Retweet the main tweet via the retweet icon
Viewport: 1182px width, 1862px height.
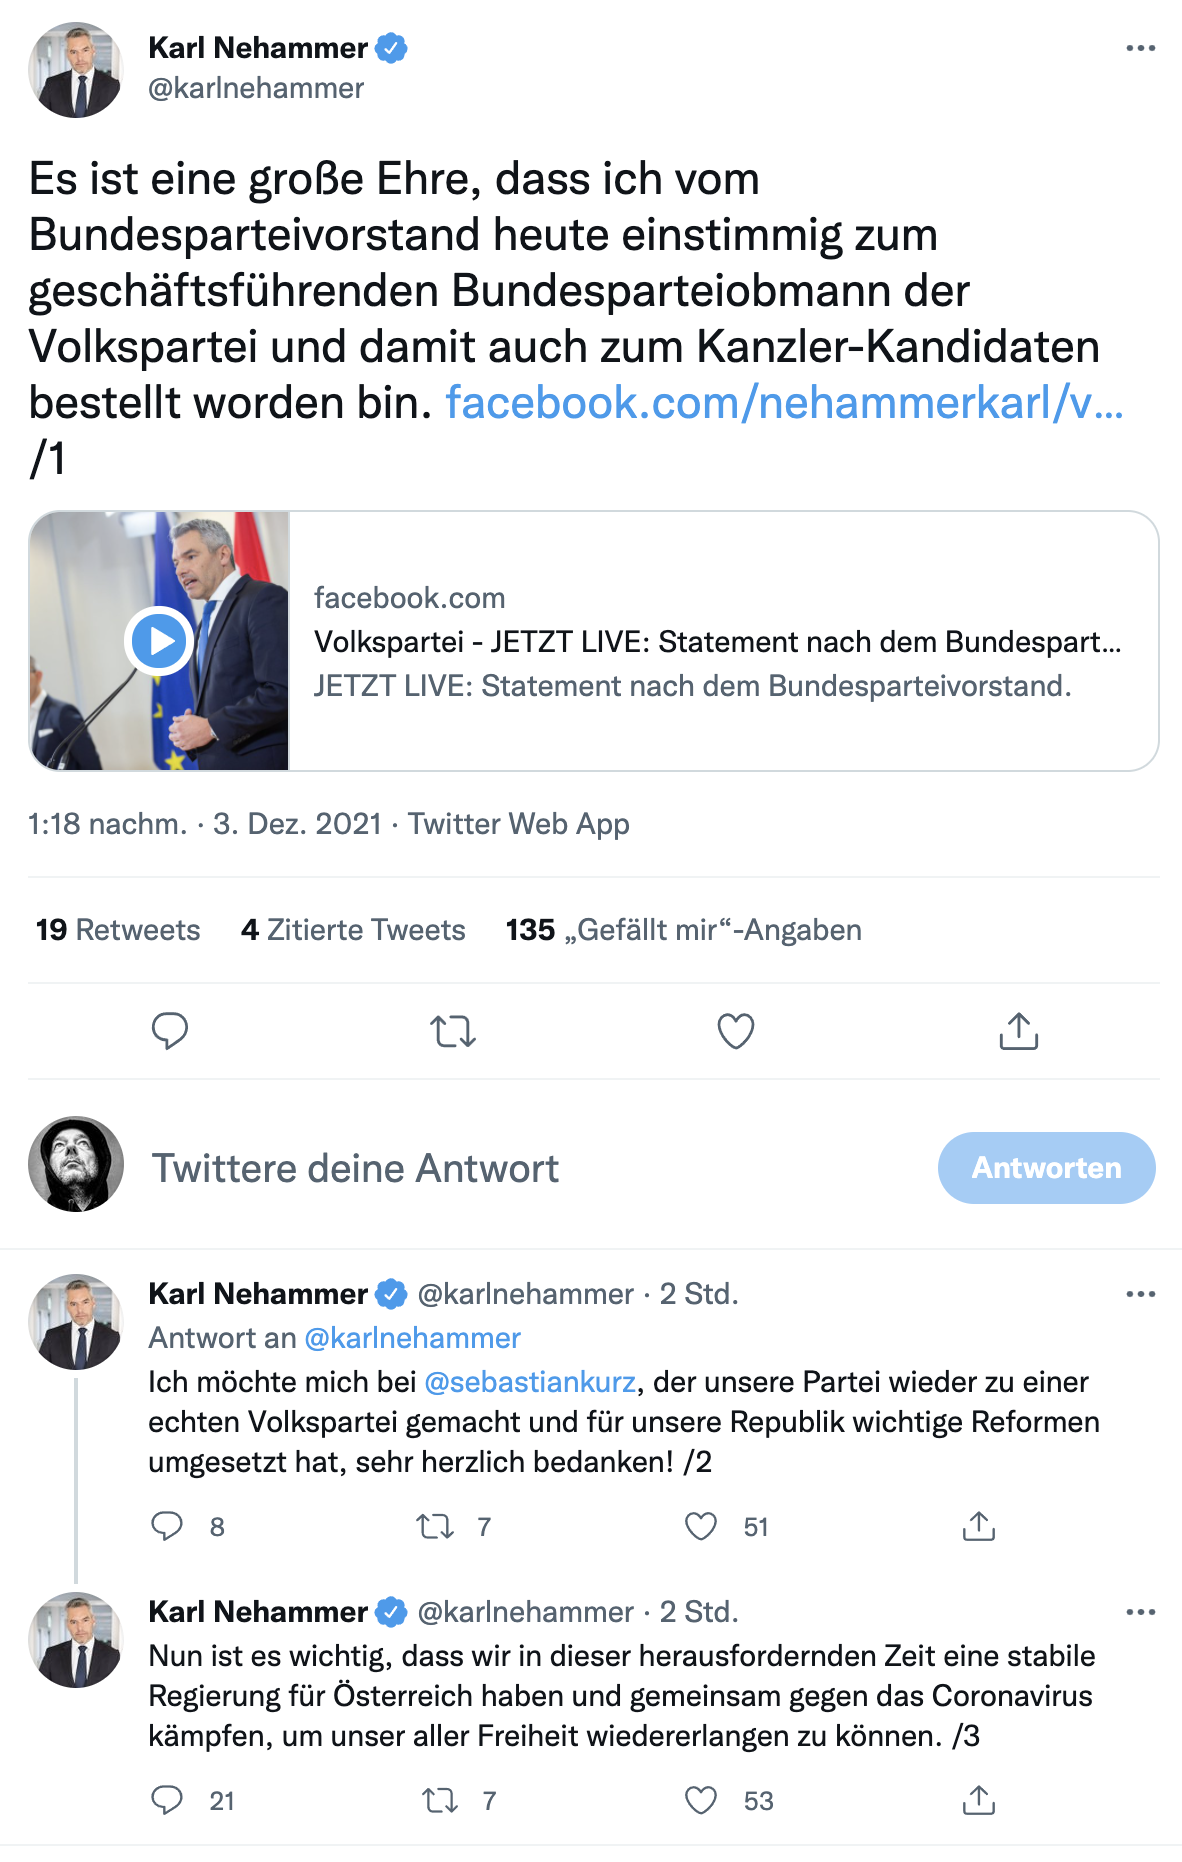pyautogui.click(x=453, y=1031)
